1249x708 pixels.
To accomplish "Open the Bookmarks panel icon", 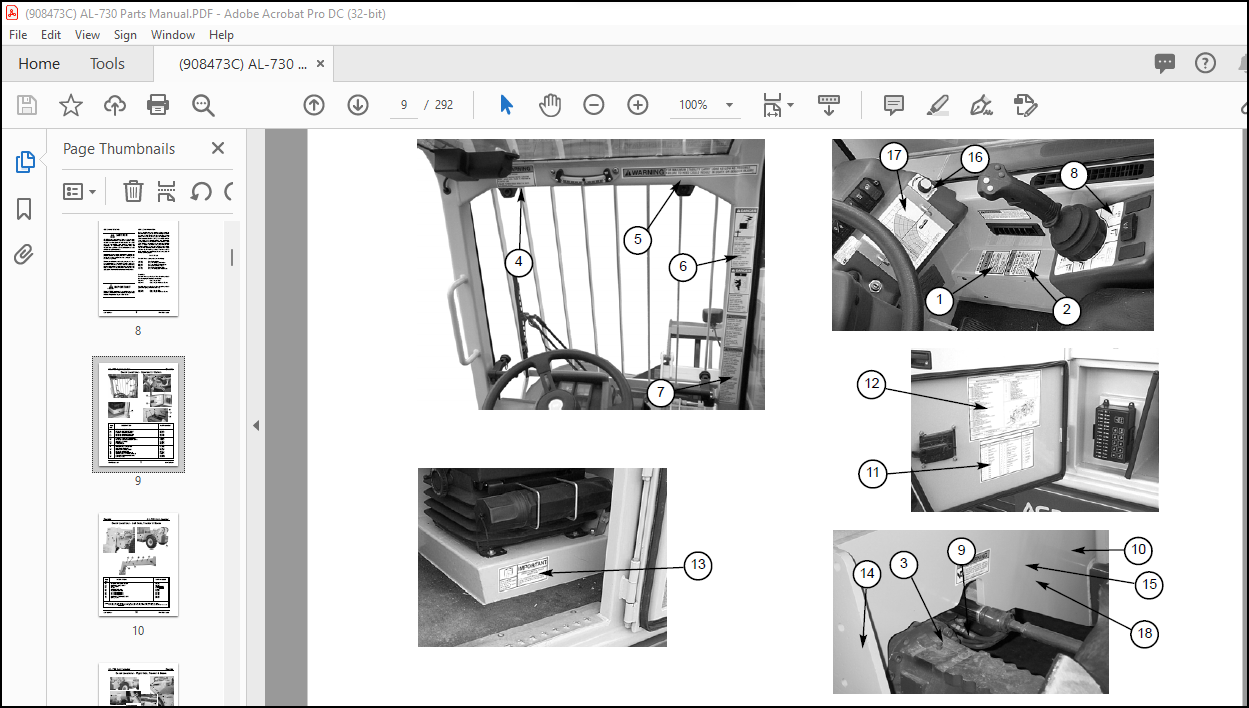I will tap(25, 209).
